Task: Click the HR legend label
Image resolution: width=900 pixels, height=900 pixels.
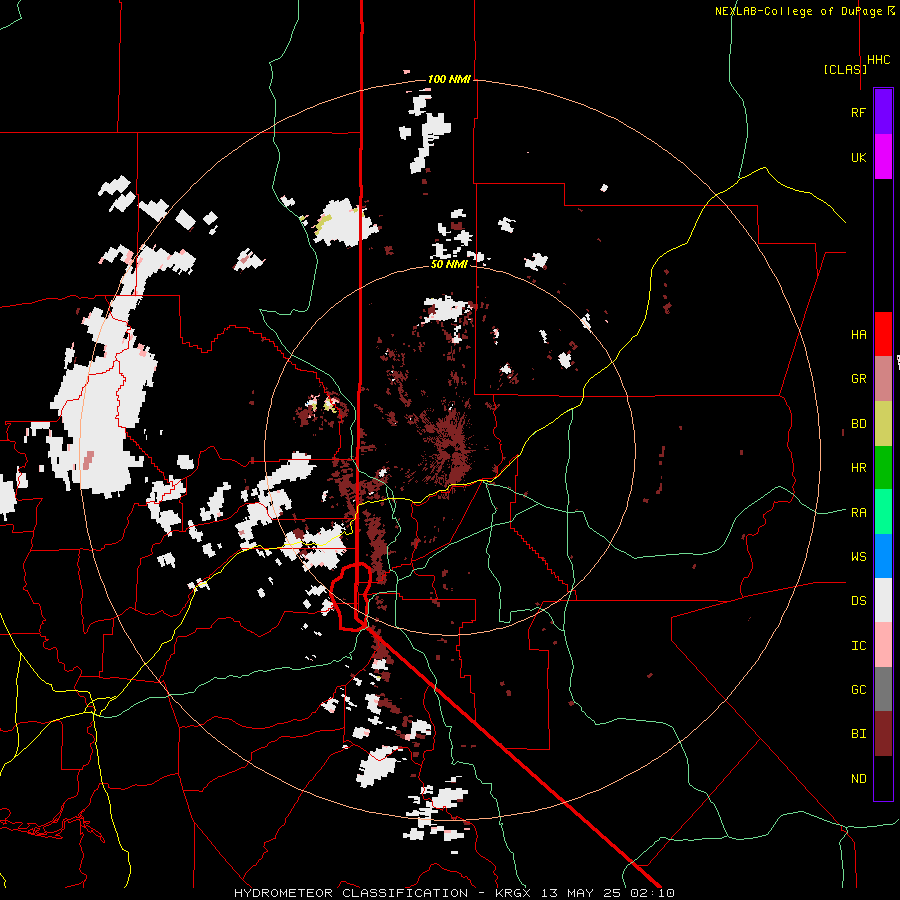Action: tap(858, 468)
